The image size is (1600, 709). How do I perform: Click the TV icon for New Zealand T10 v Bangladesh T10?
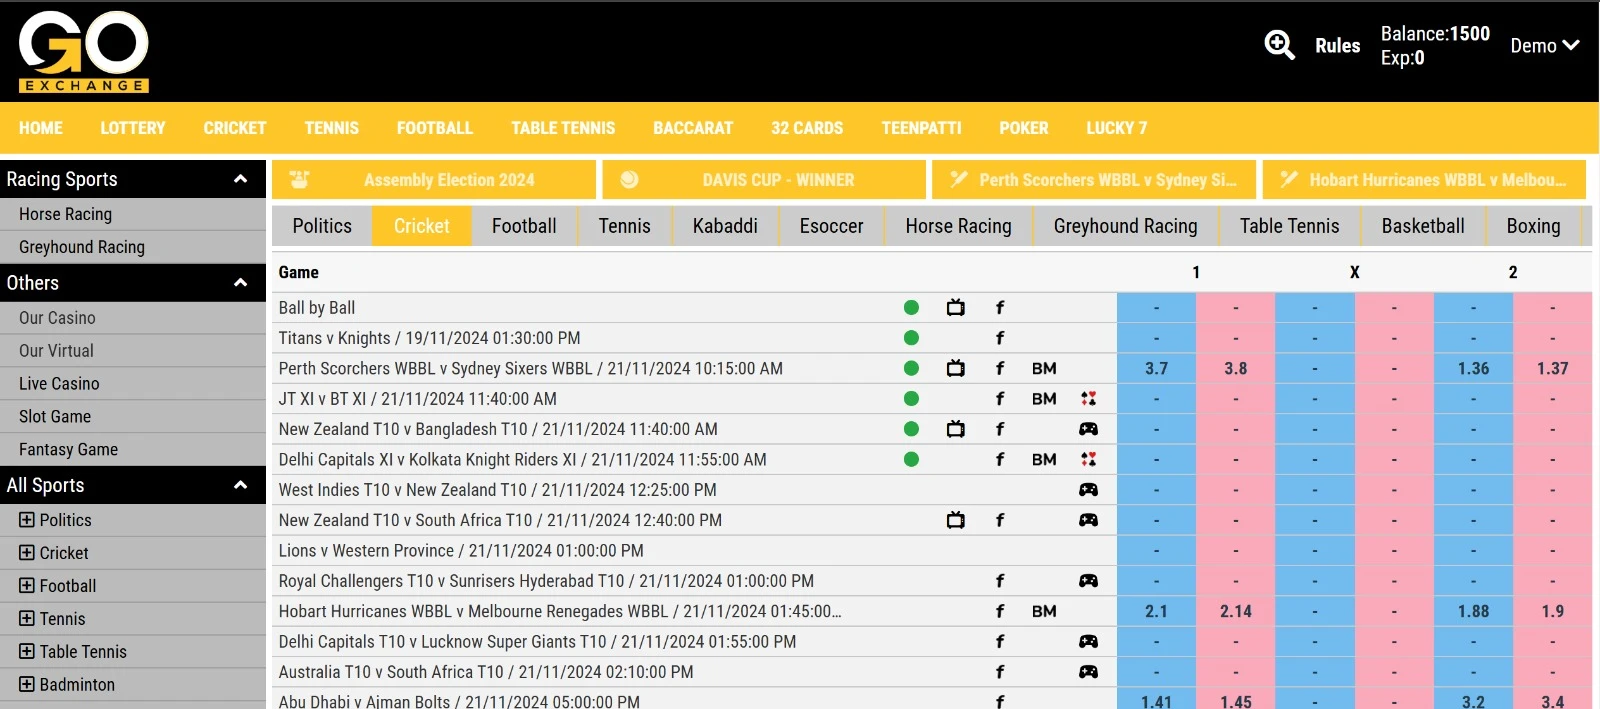click(x=956, y=429)
